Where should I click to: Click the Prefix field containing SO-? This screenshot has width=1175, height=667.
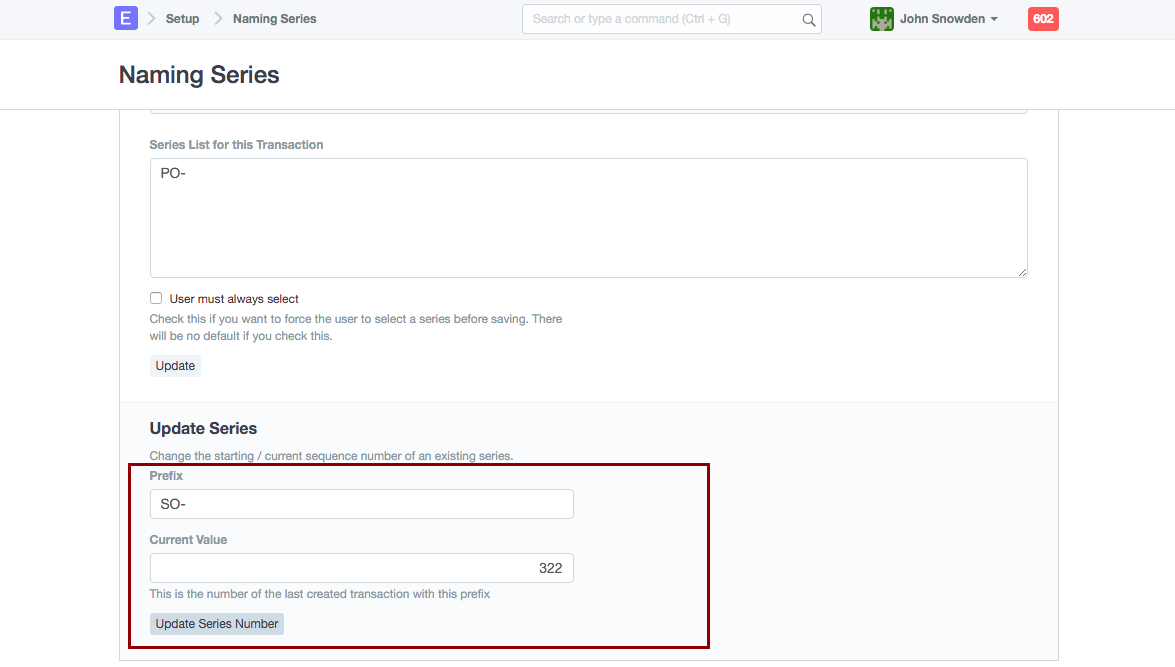click(361, 504)
